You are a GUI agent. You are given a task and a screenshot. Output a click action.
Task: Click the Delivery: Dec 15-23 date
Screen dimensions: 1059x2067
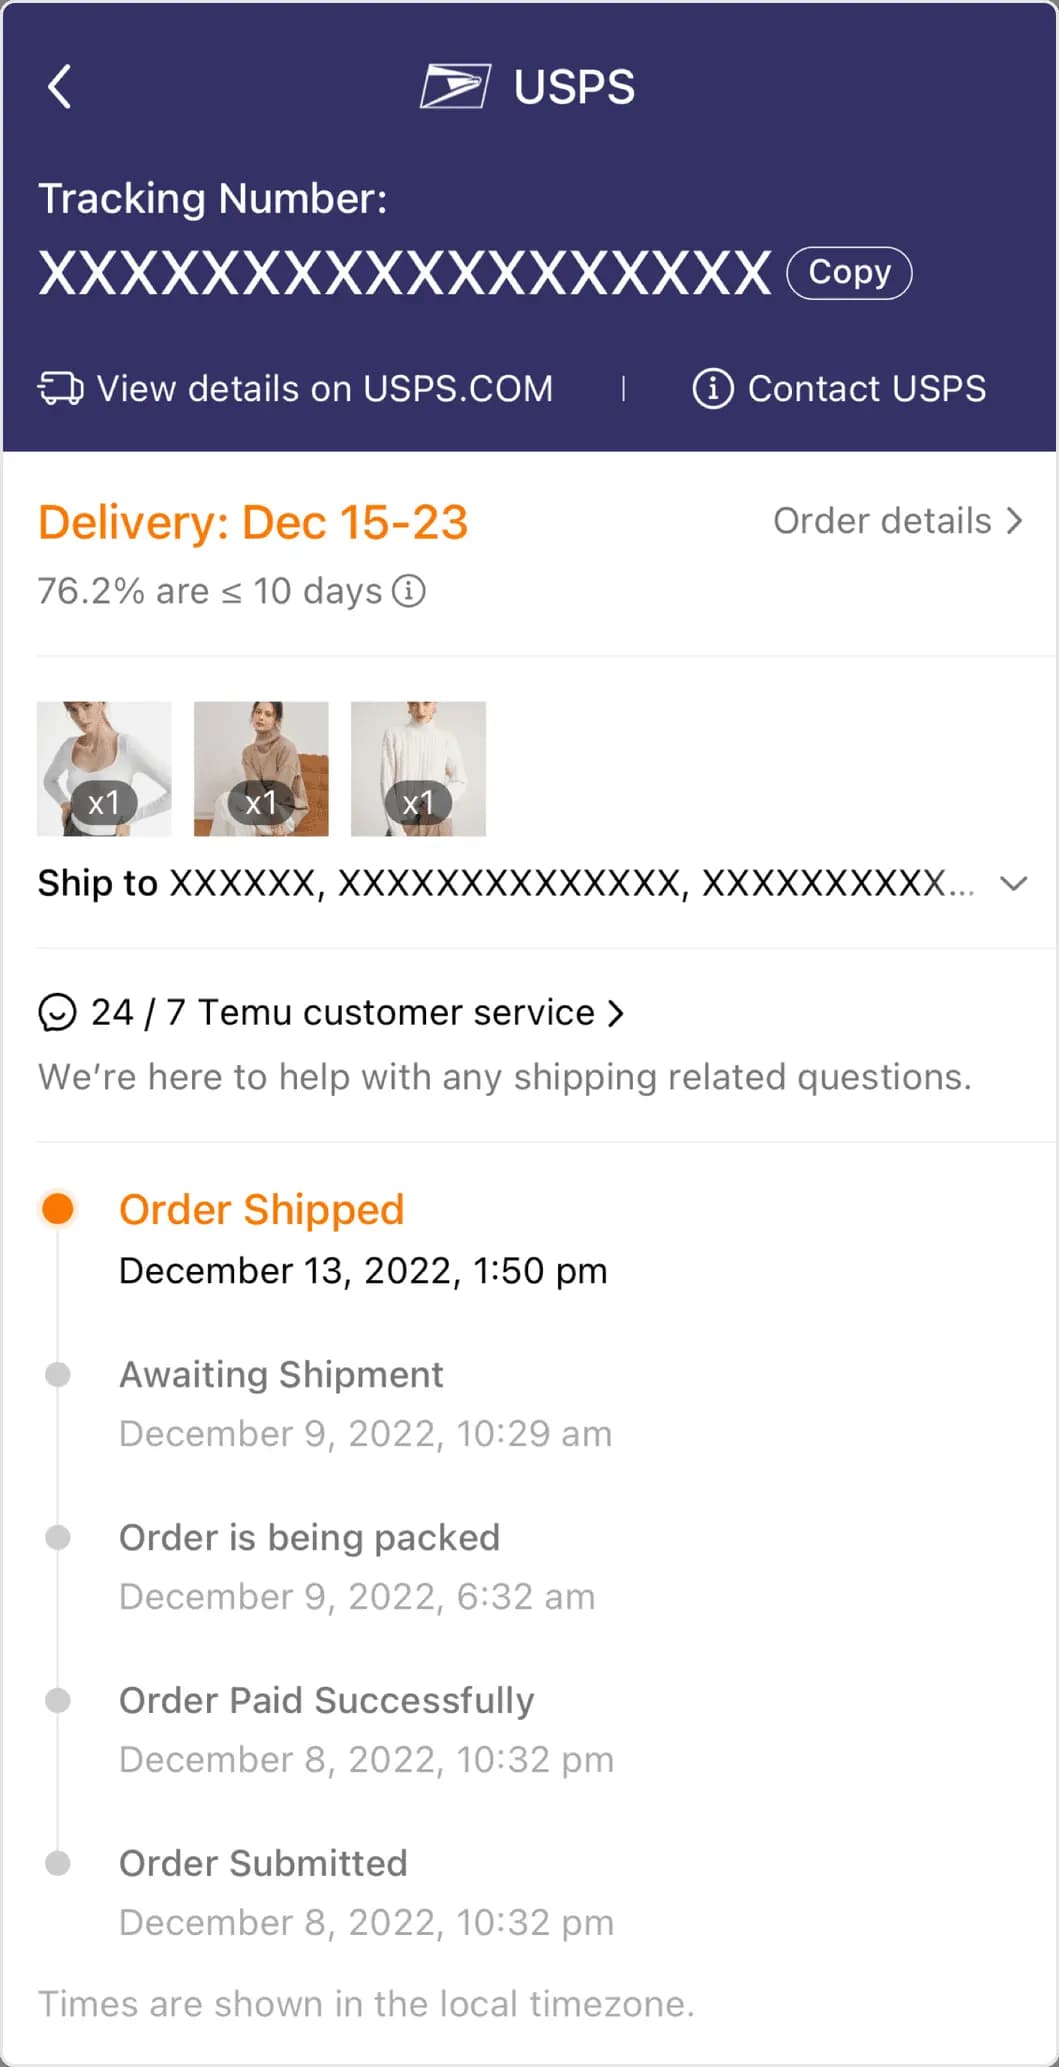point(253,521)
